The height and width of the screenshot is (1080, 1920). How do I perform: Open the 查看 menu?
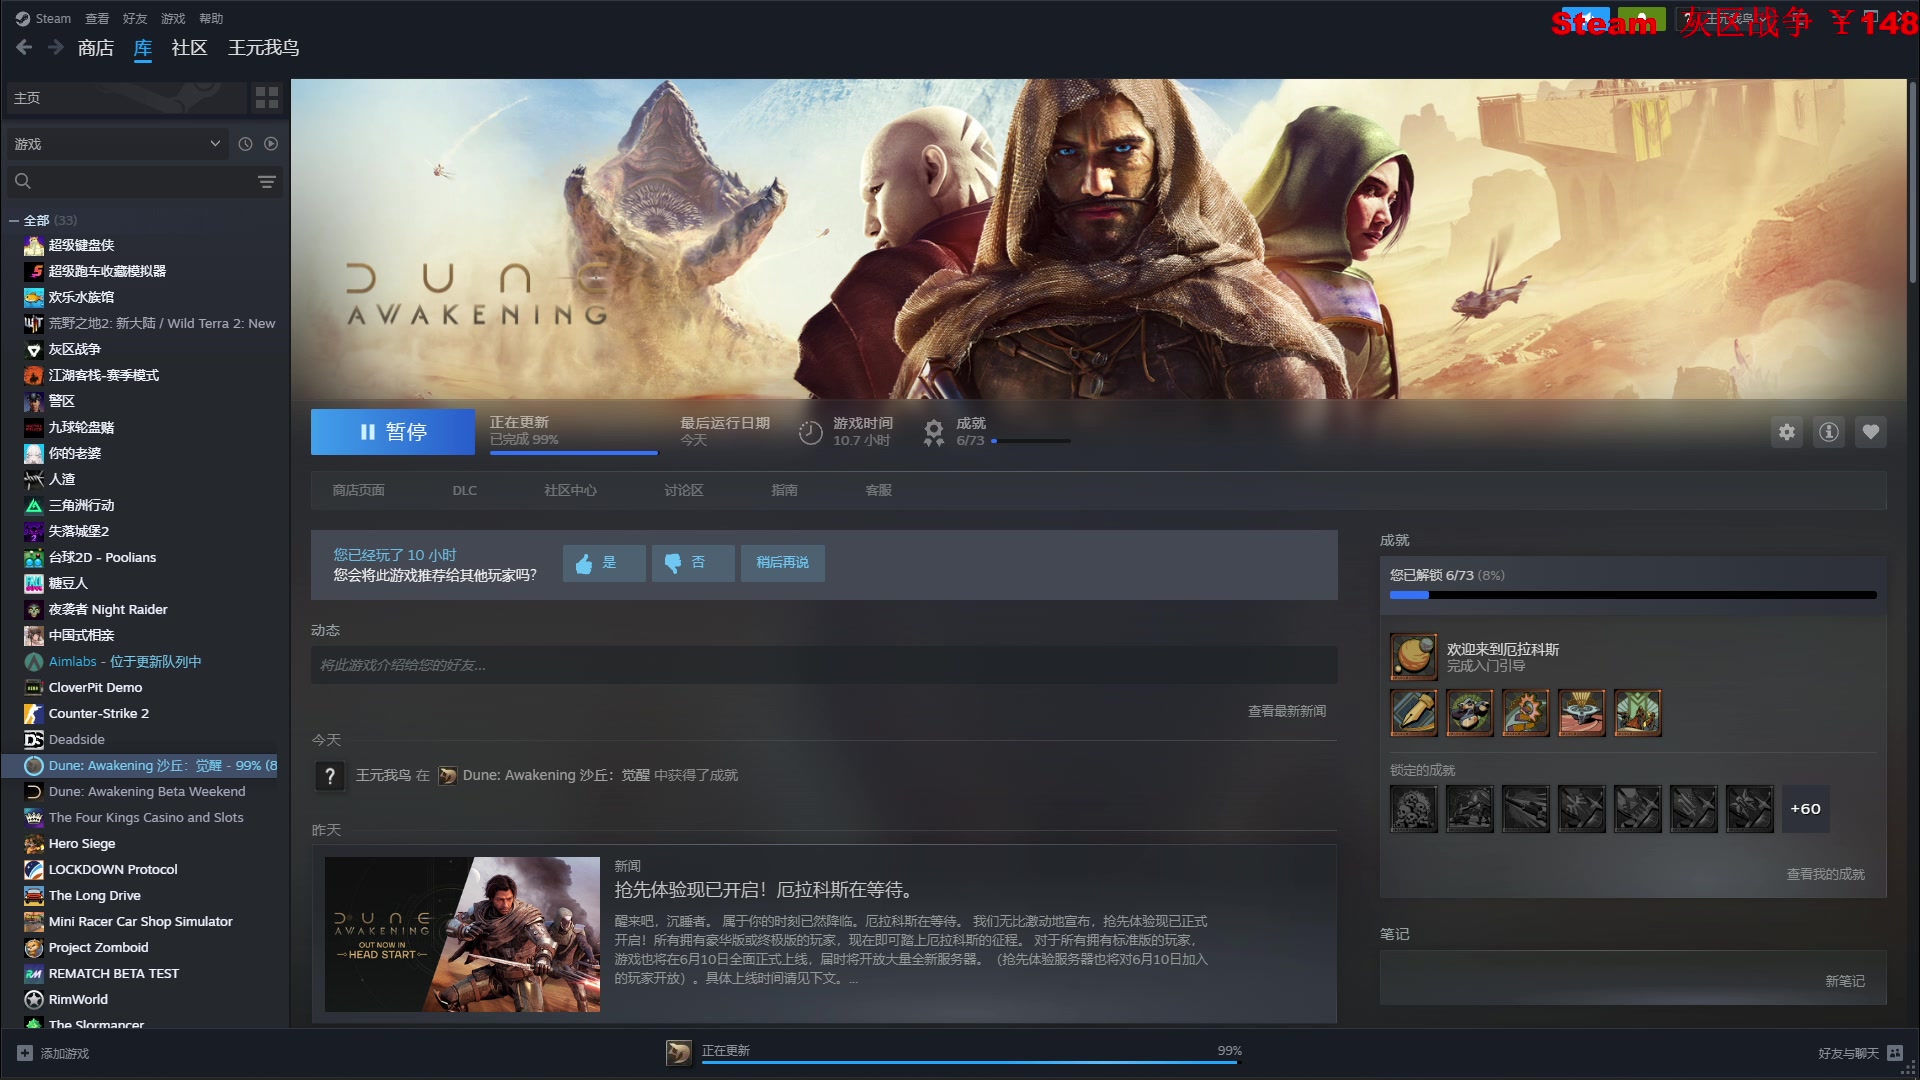pos(97,18)
